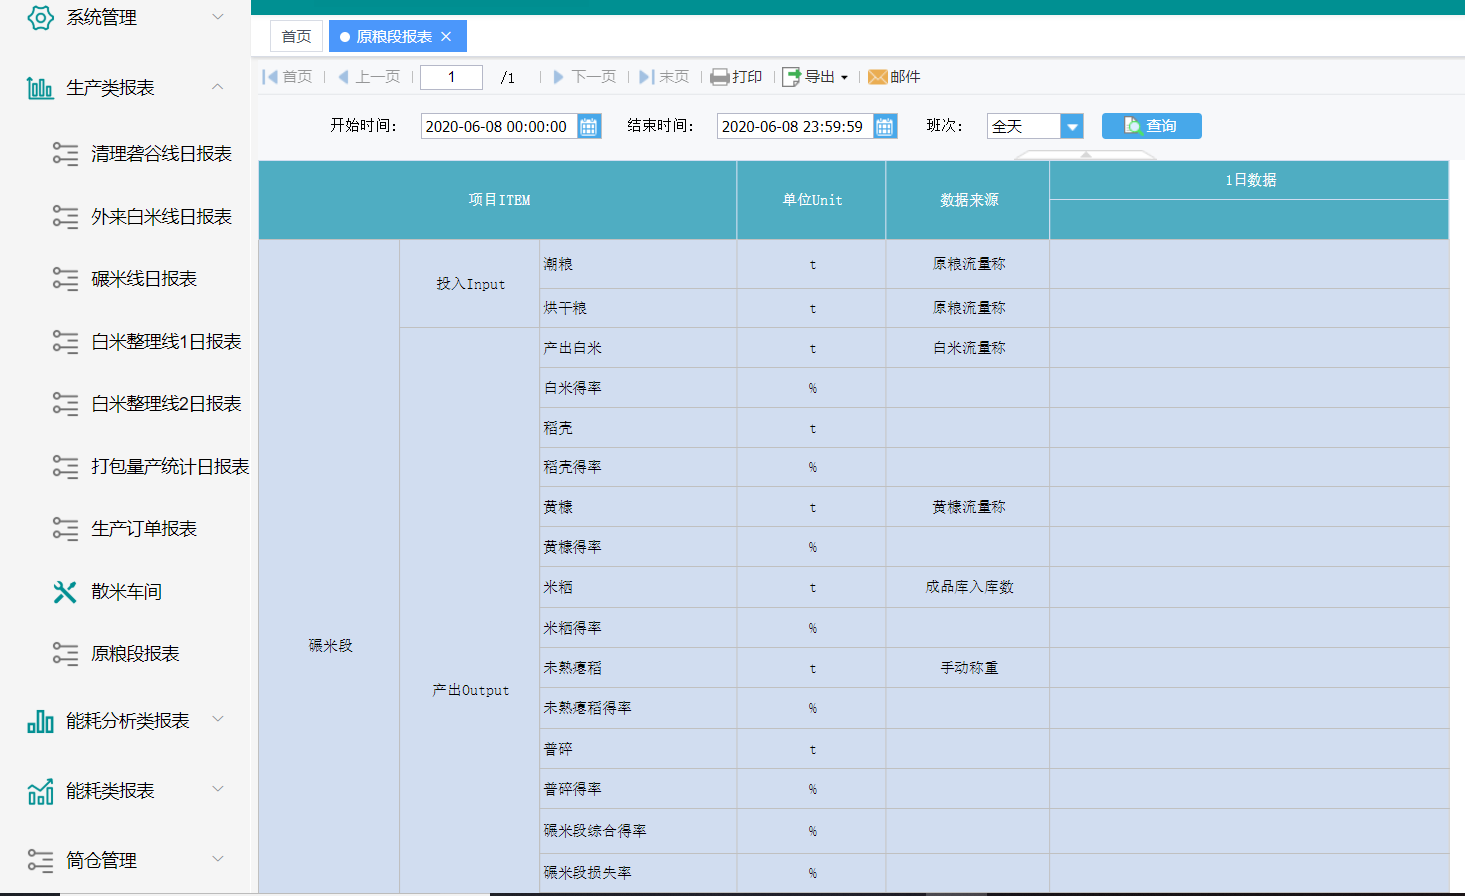The width and height of the screenshot is (1465, 896).
Task: Click the list icon beside 碾米线日报表
Action: 65,280
